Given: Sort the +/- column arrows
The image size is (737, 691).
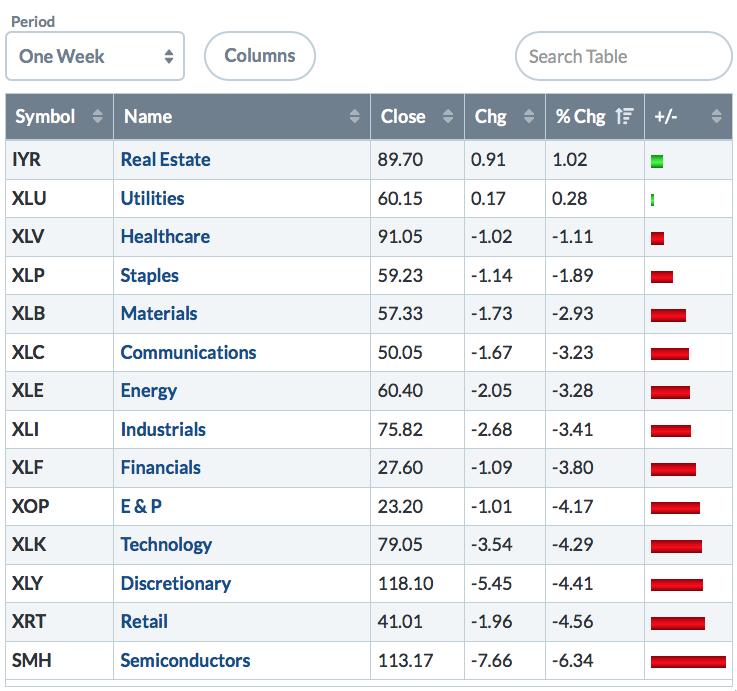Looking at the screenshot, I should [716, 117].
